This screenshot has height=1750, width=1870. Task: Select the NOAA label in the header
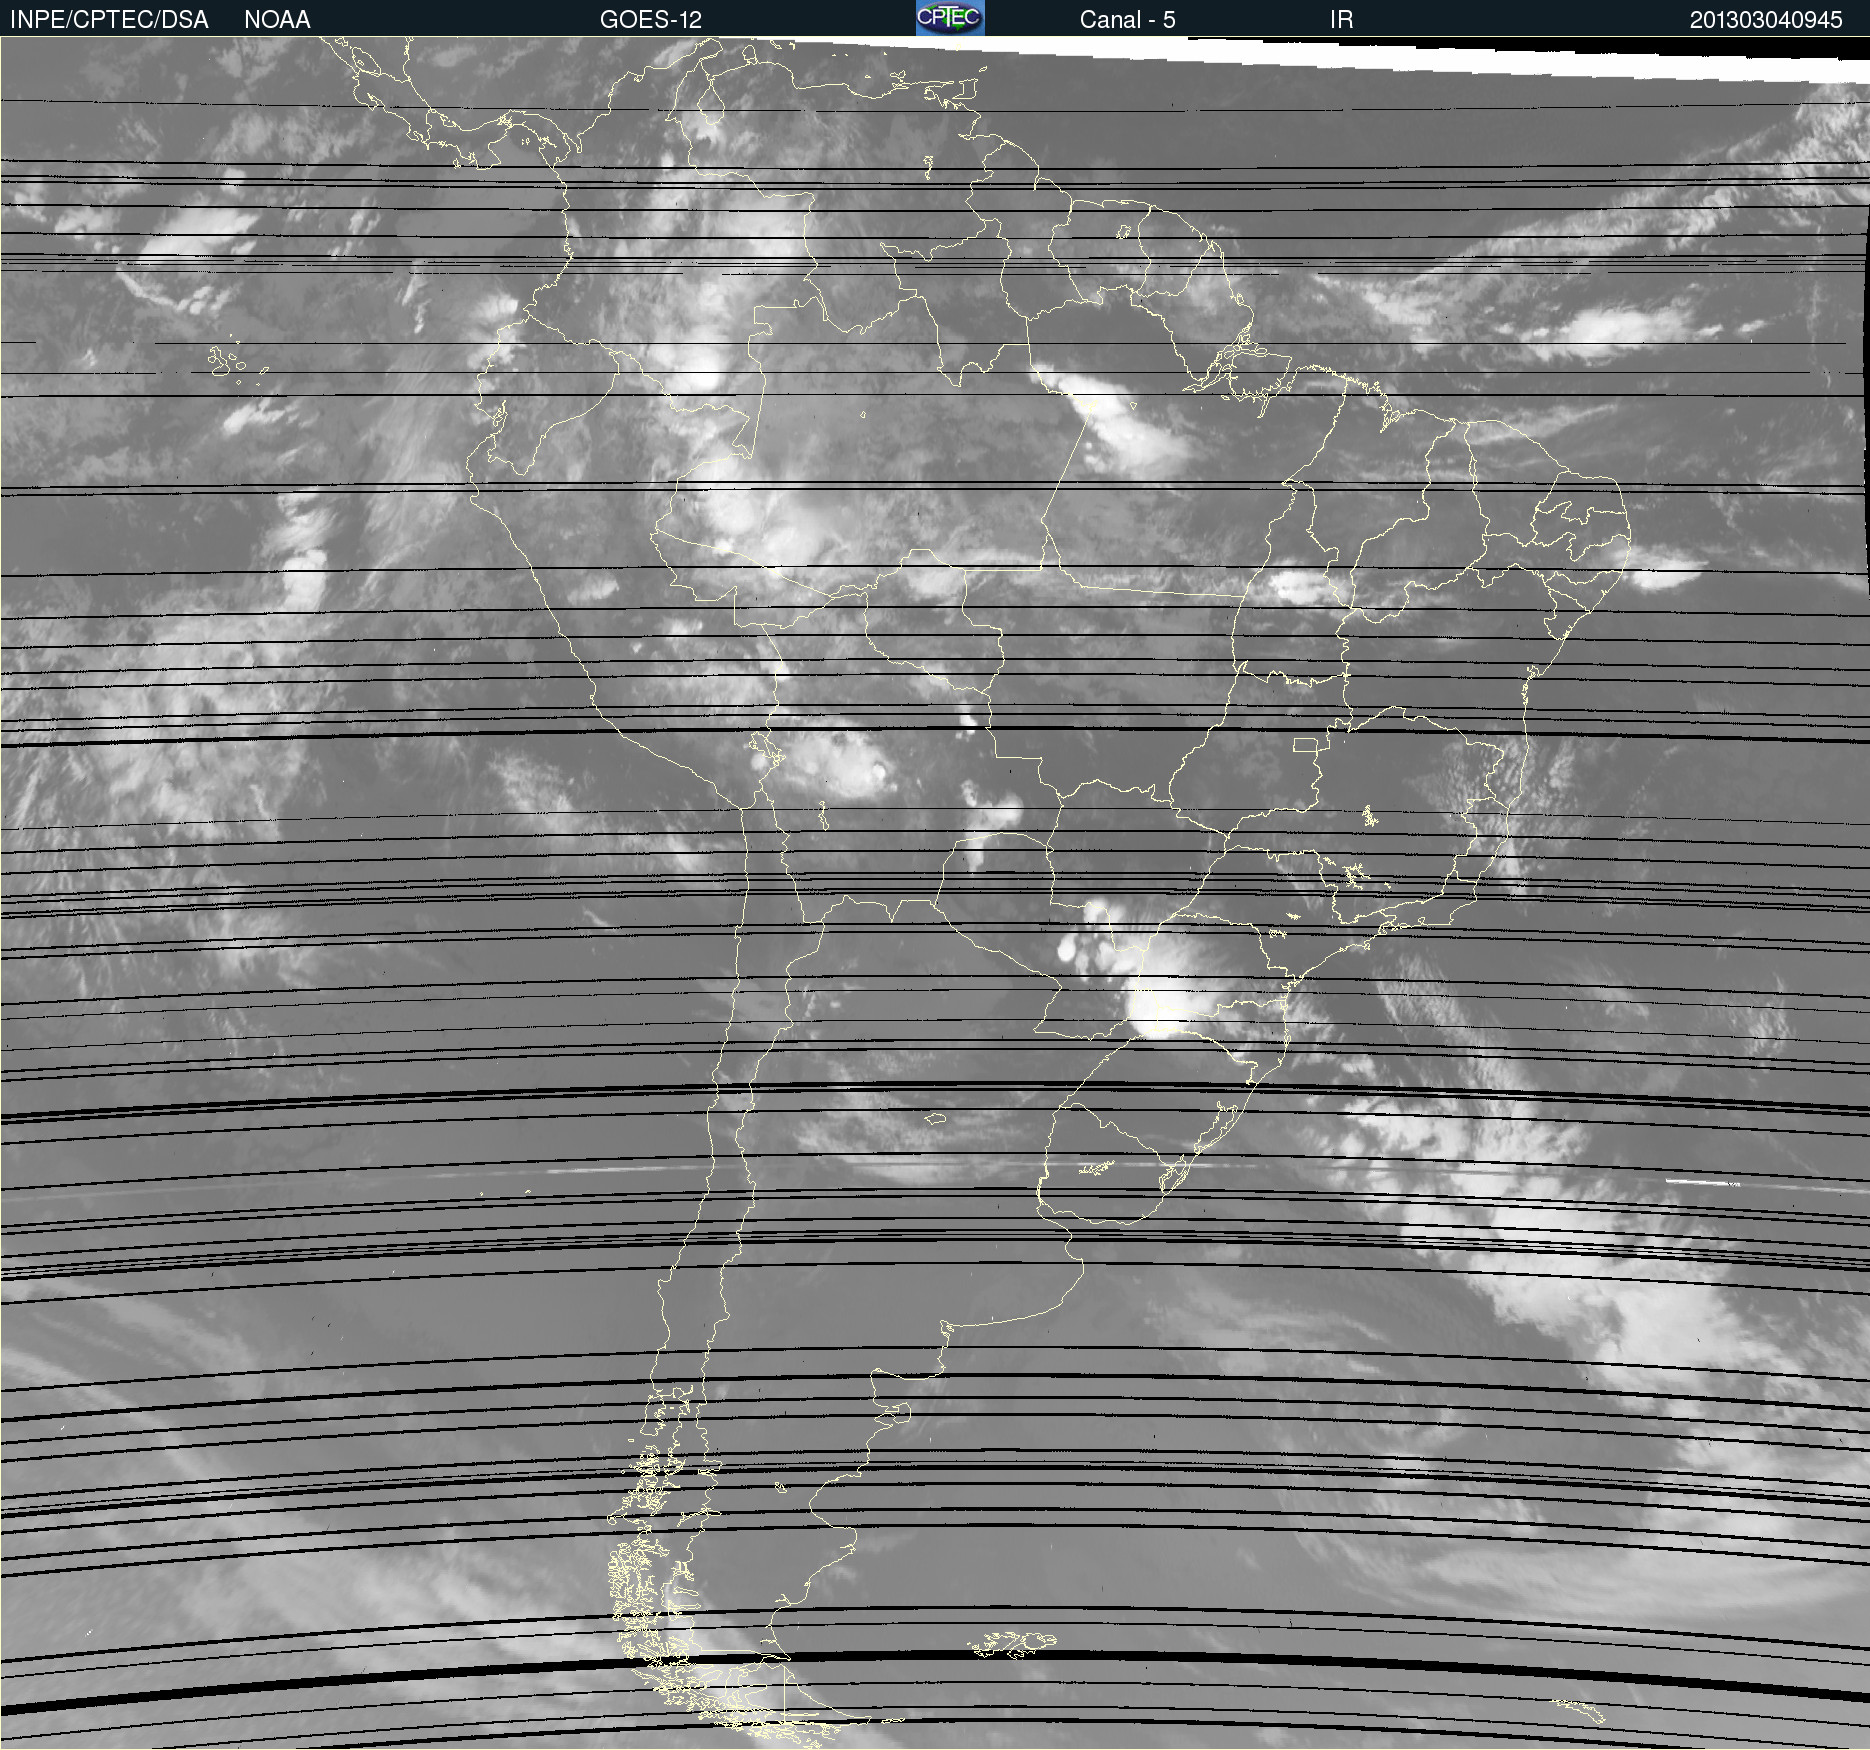pyautogui.click(x=277, y=20)
